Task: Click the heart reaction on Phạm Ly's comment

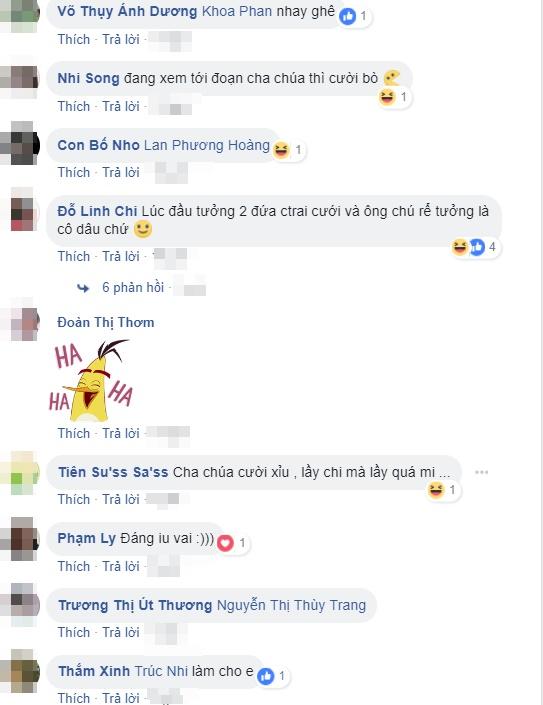Action: (226, 543)
